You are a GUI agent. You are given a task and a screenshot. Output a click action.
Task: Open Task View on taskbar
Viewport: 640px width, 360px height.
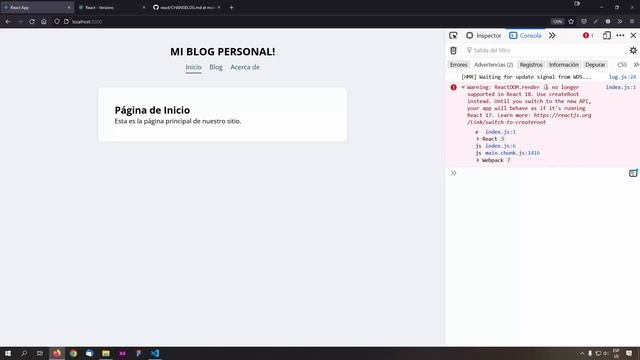click(40, 353)
